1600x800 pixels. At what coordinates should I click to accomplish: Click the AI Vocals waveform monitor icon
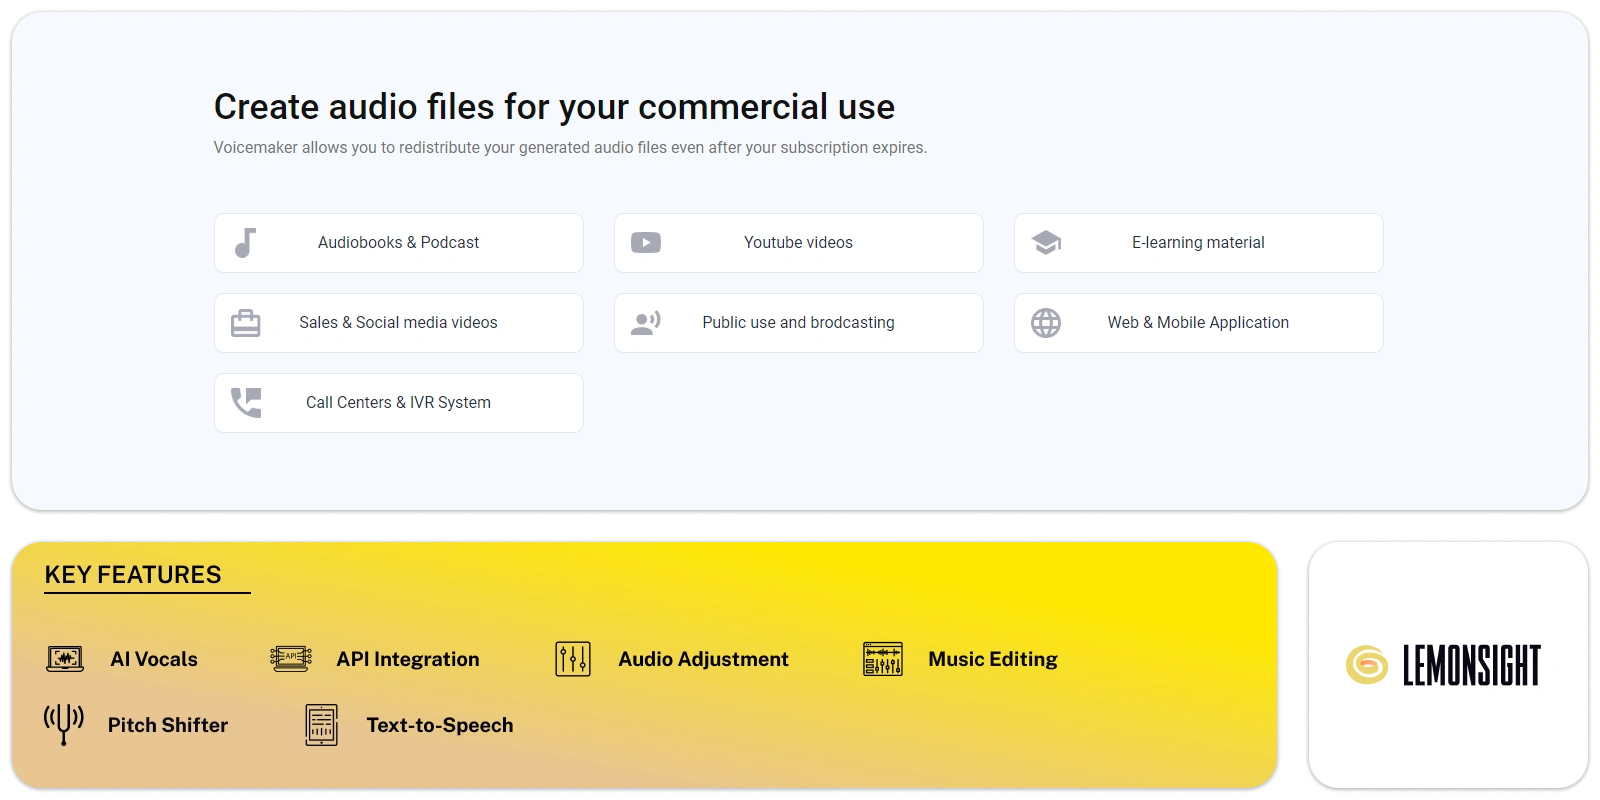click(65, 659)
